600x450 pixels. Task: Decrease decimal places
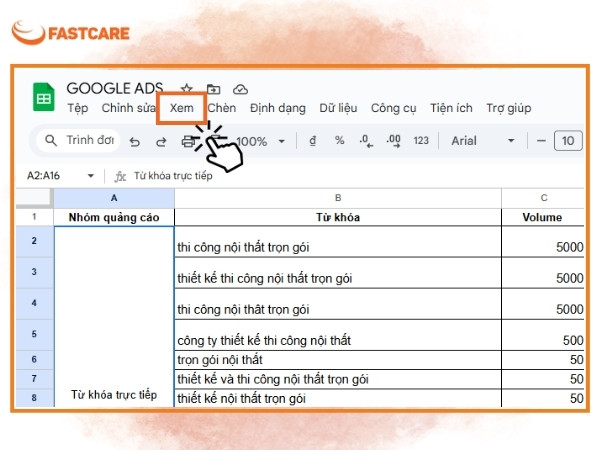pyautogui.click(x=366, y=141)
